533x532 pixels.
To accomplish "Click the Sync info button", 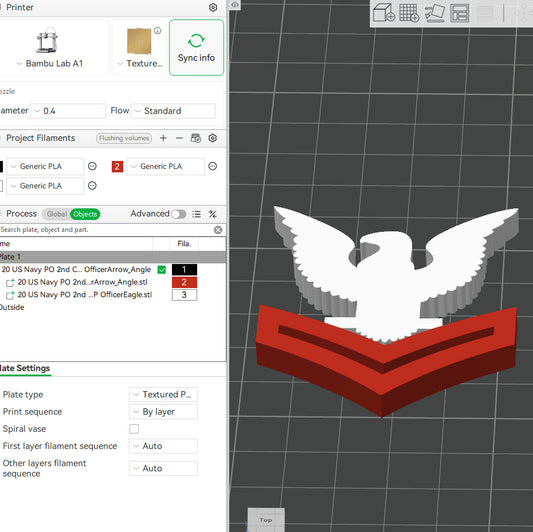I will click(x=196, y=47).
